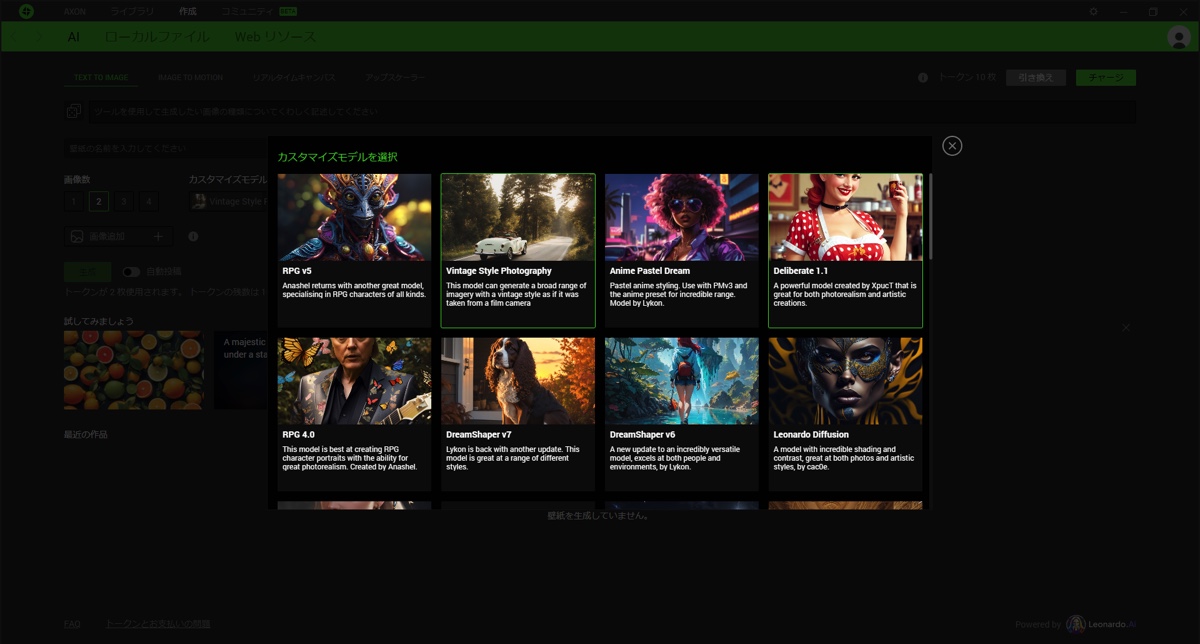Choose the DreamShaper v7 model card
Viewport: 1200px width, 644px height.
[517, 413]
